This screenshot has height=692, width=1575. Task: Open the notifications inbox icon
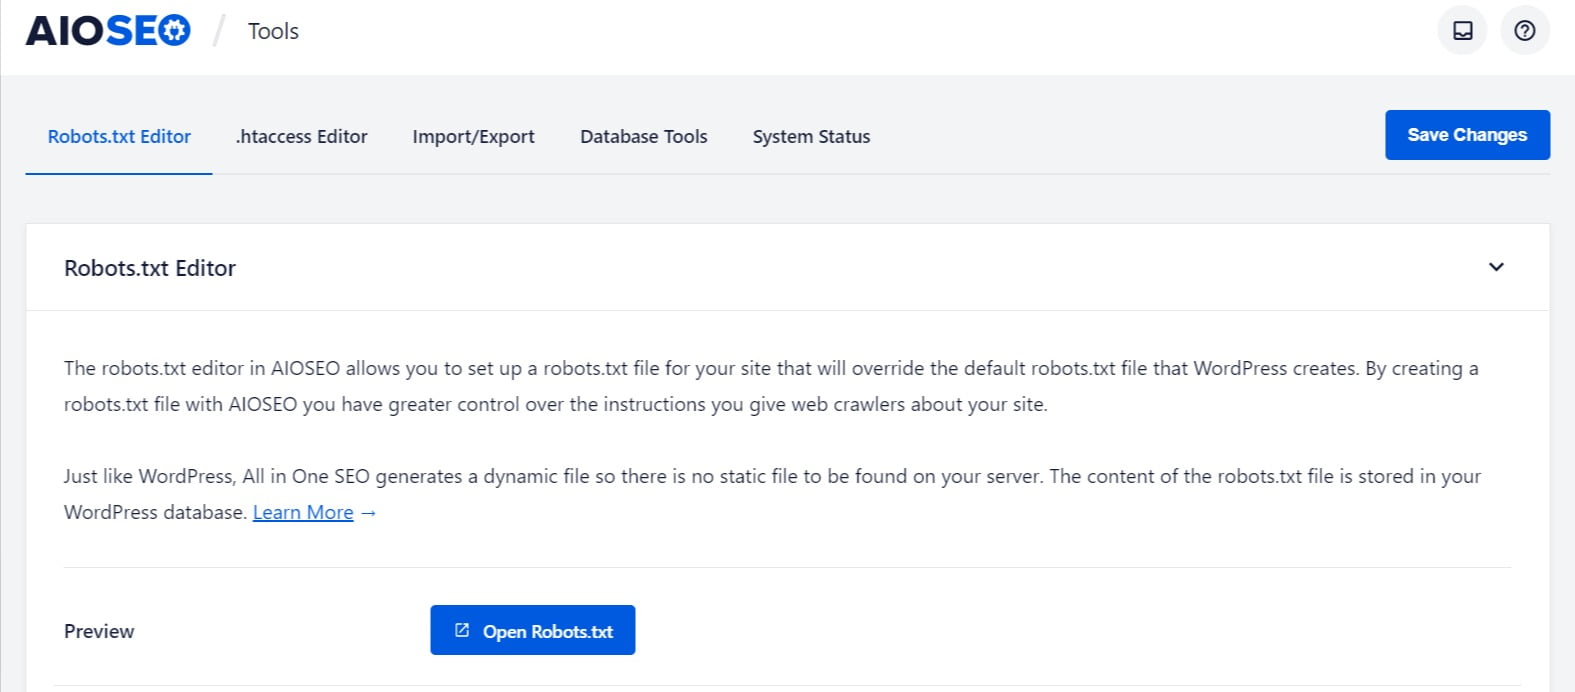click(1462, 31)
